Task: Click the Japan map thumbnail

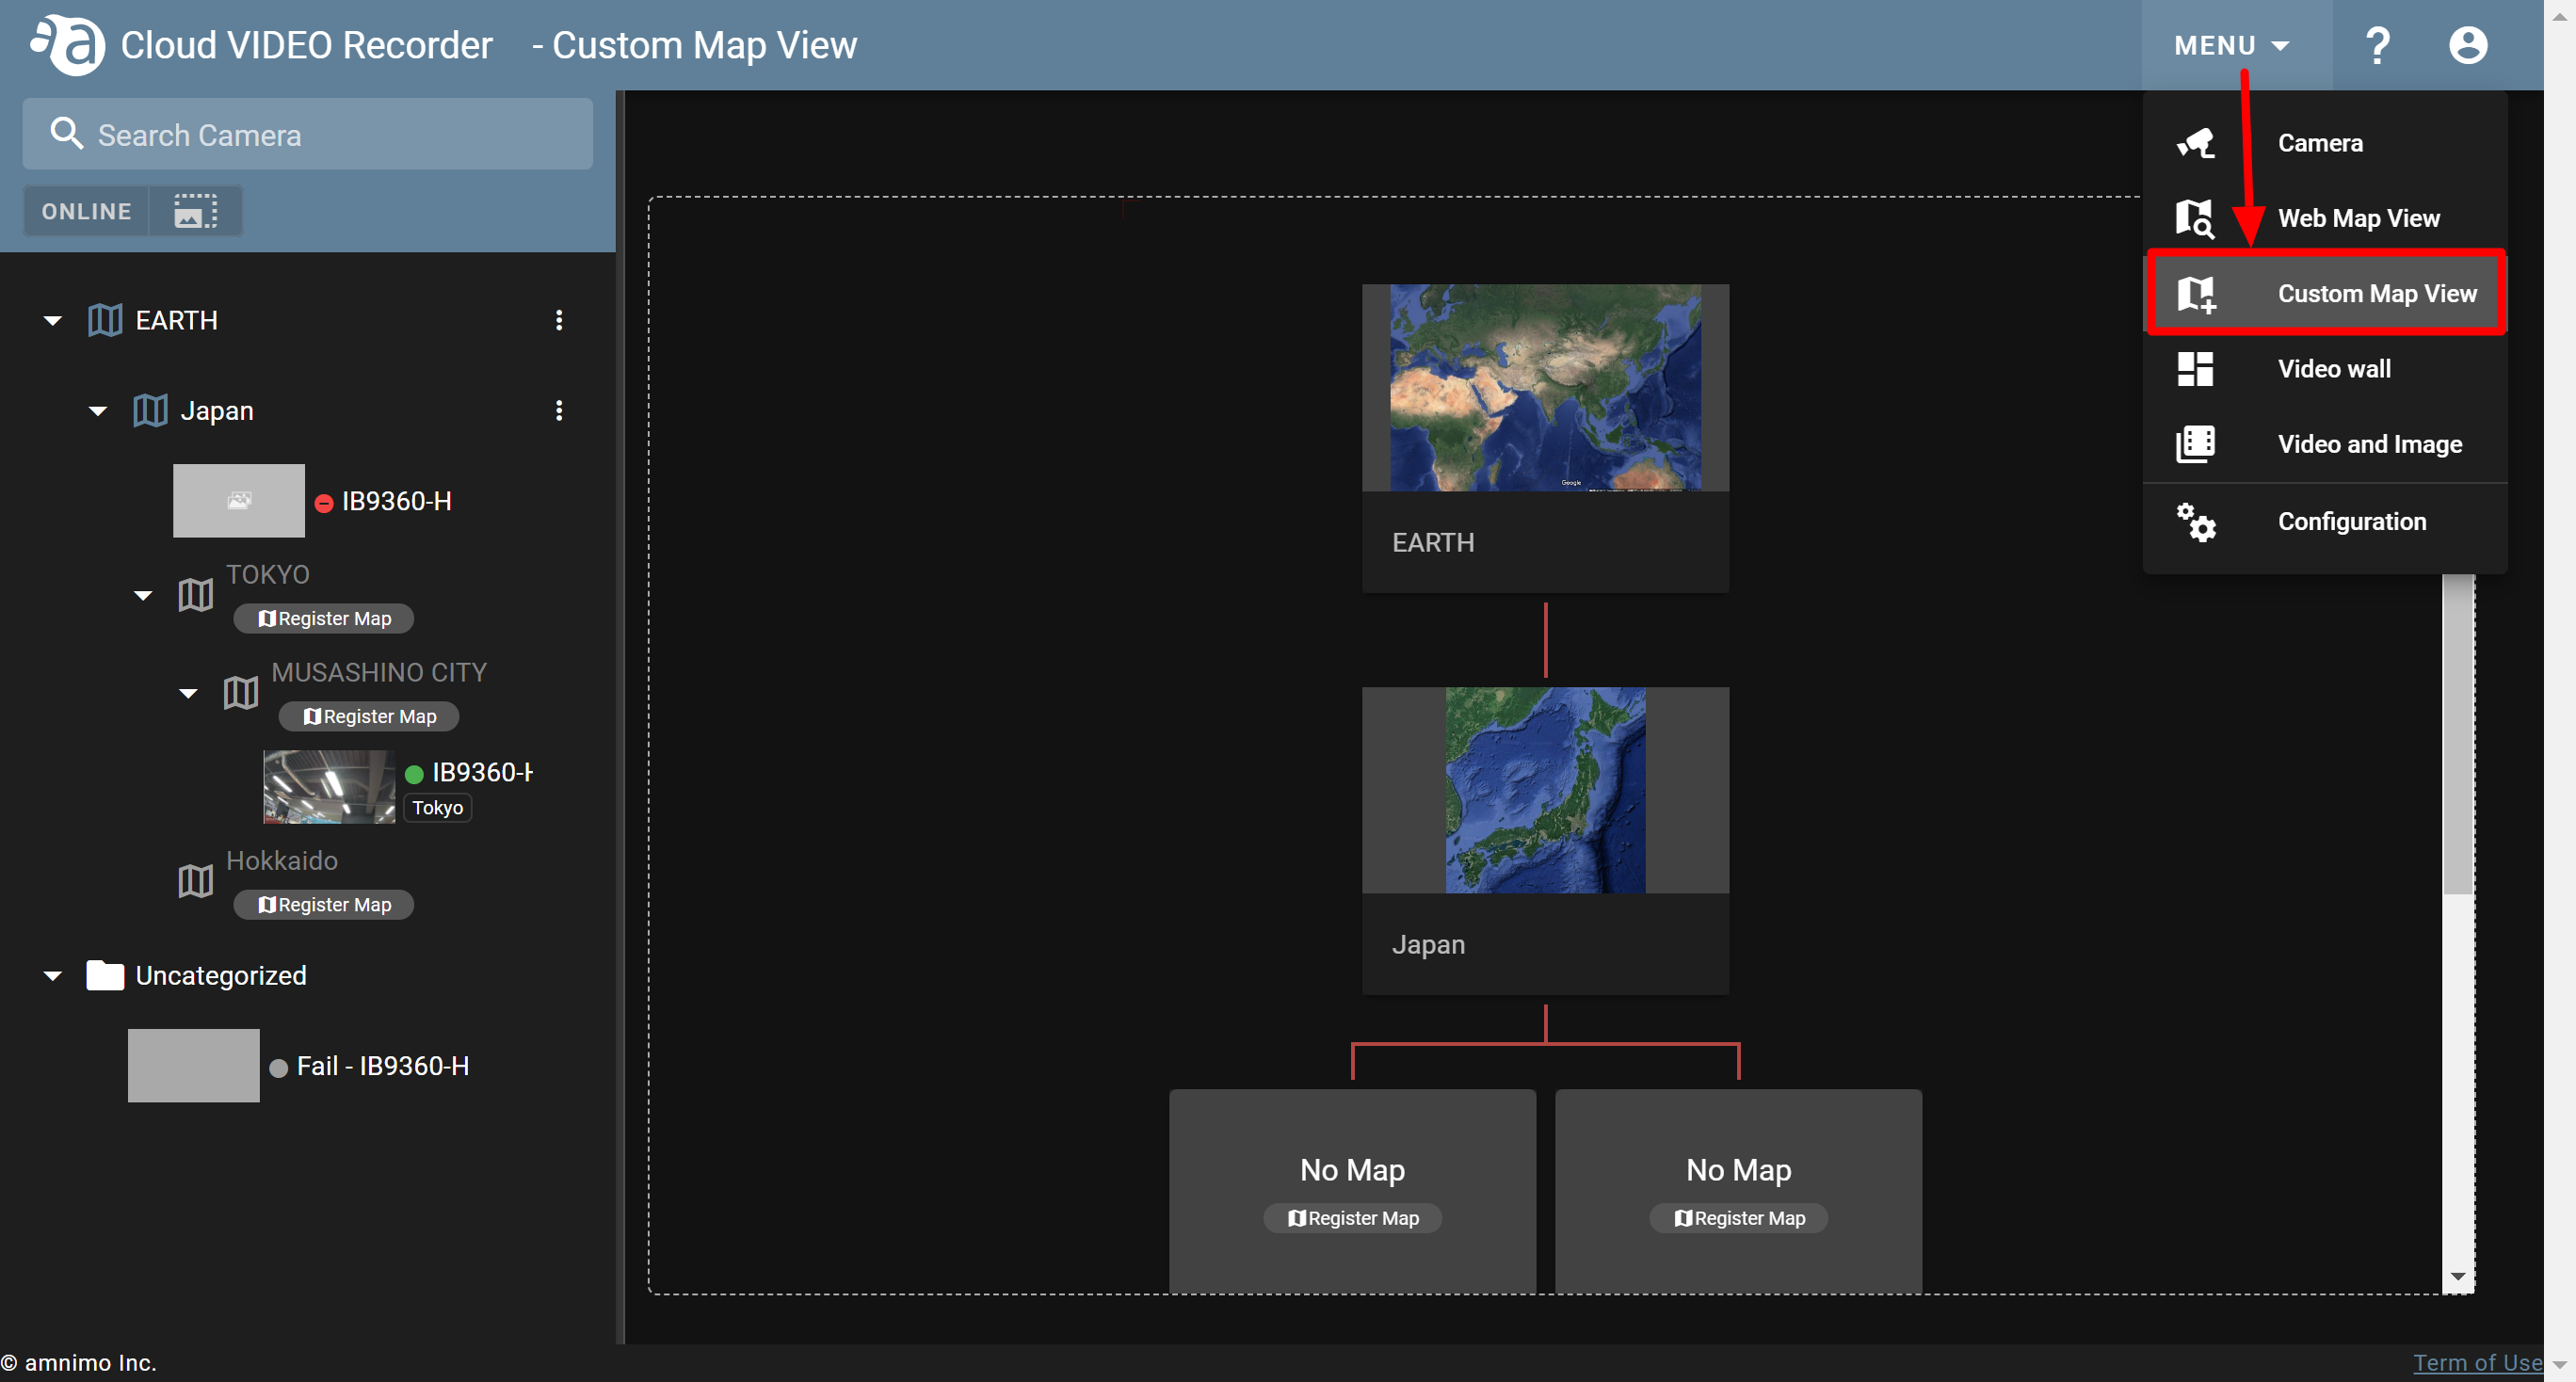Action: 1545,790
